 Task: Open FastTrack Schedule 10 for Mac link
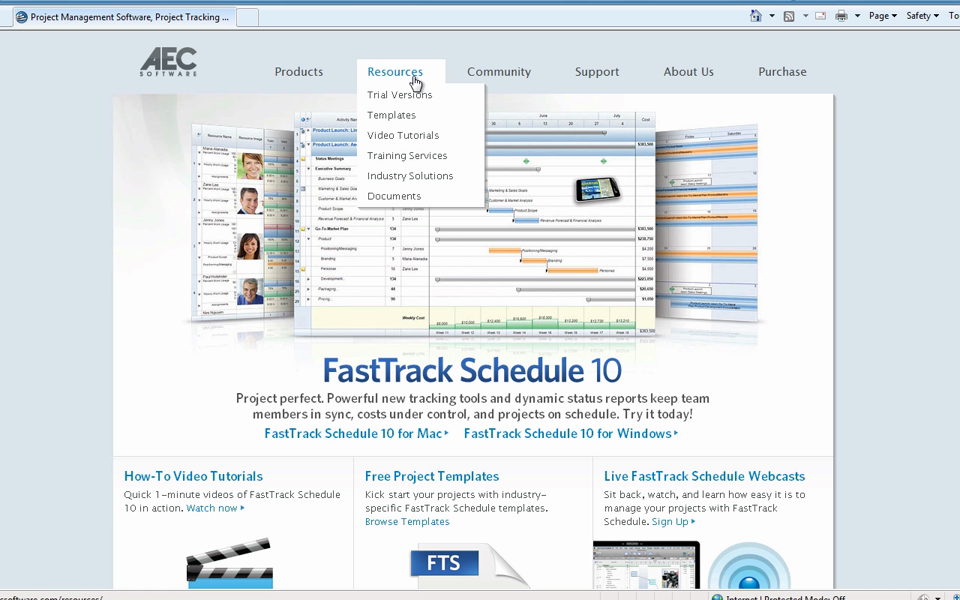tap(356, 433)
